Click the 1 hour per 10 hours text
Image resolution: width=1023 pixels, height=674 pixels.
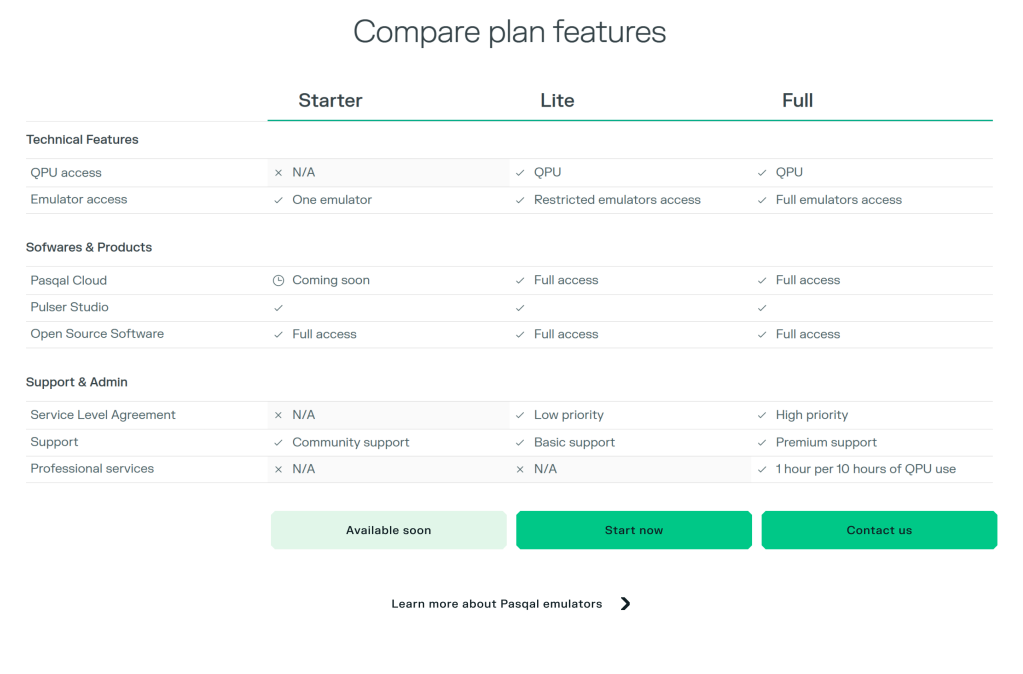pos(865,469)
